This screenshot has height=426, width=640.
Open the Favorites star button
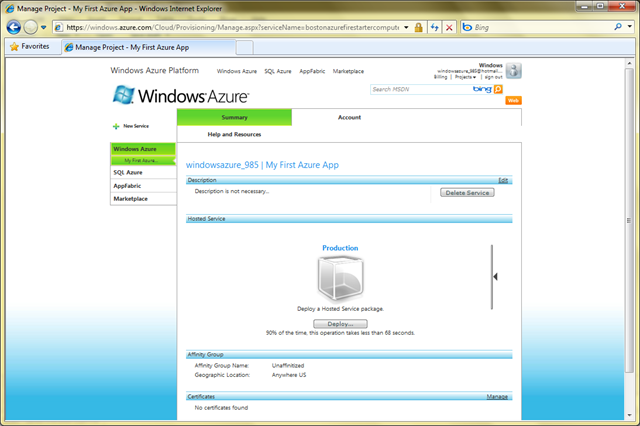[x=30, y=46]
